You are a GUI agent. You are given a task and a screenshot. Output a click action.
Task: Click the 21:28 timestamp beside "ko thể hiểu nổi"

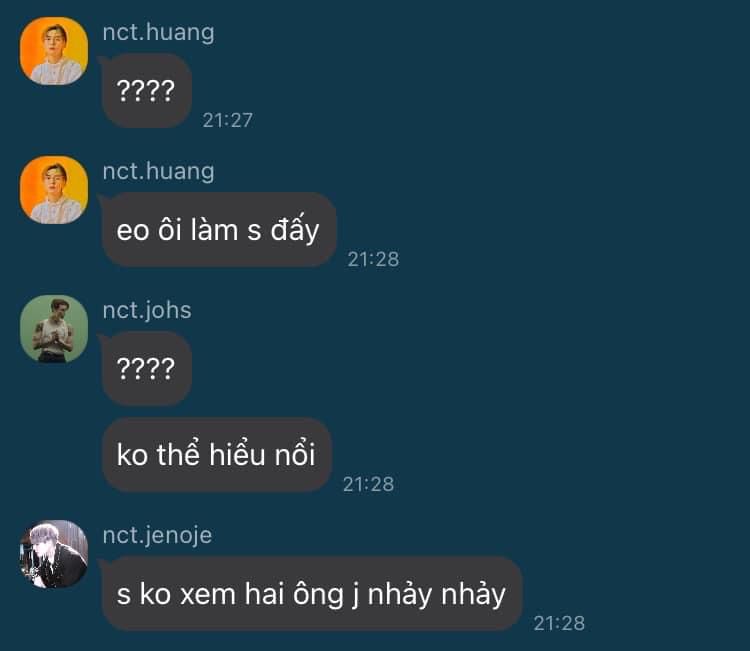pos(368,484)
